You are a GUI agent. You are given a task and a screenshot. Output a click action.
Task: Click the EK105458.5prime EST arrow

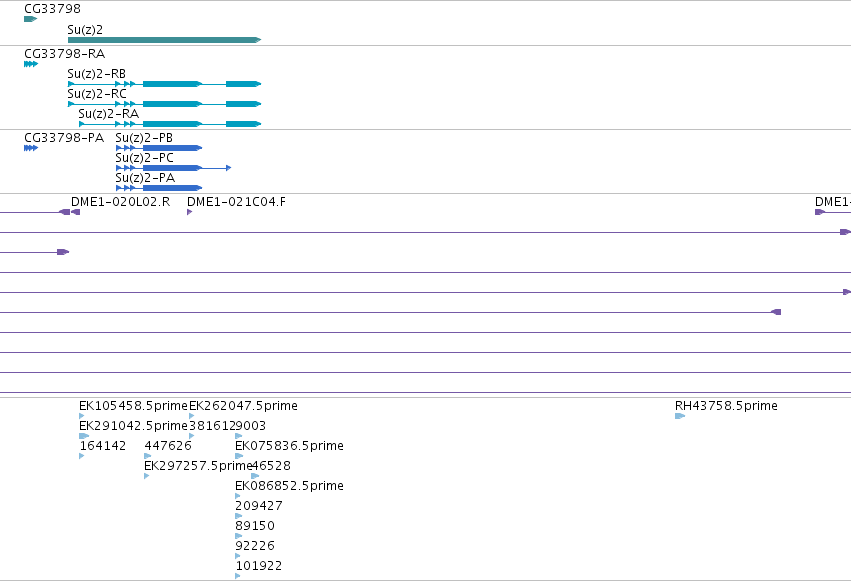[81, 416]
